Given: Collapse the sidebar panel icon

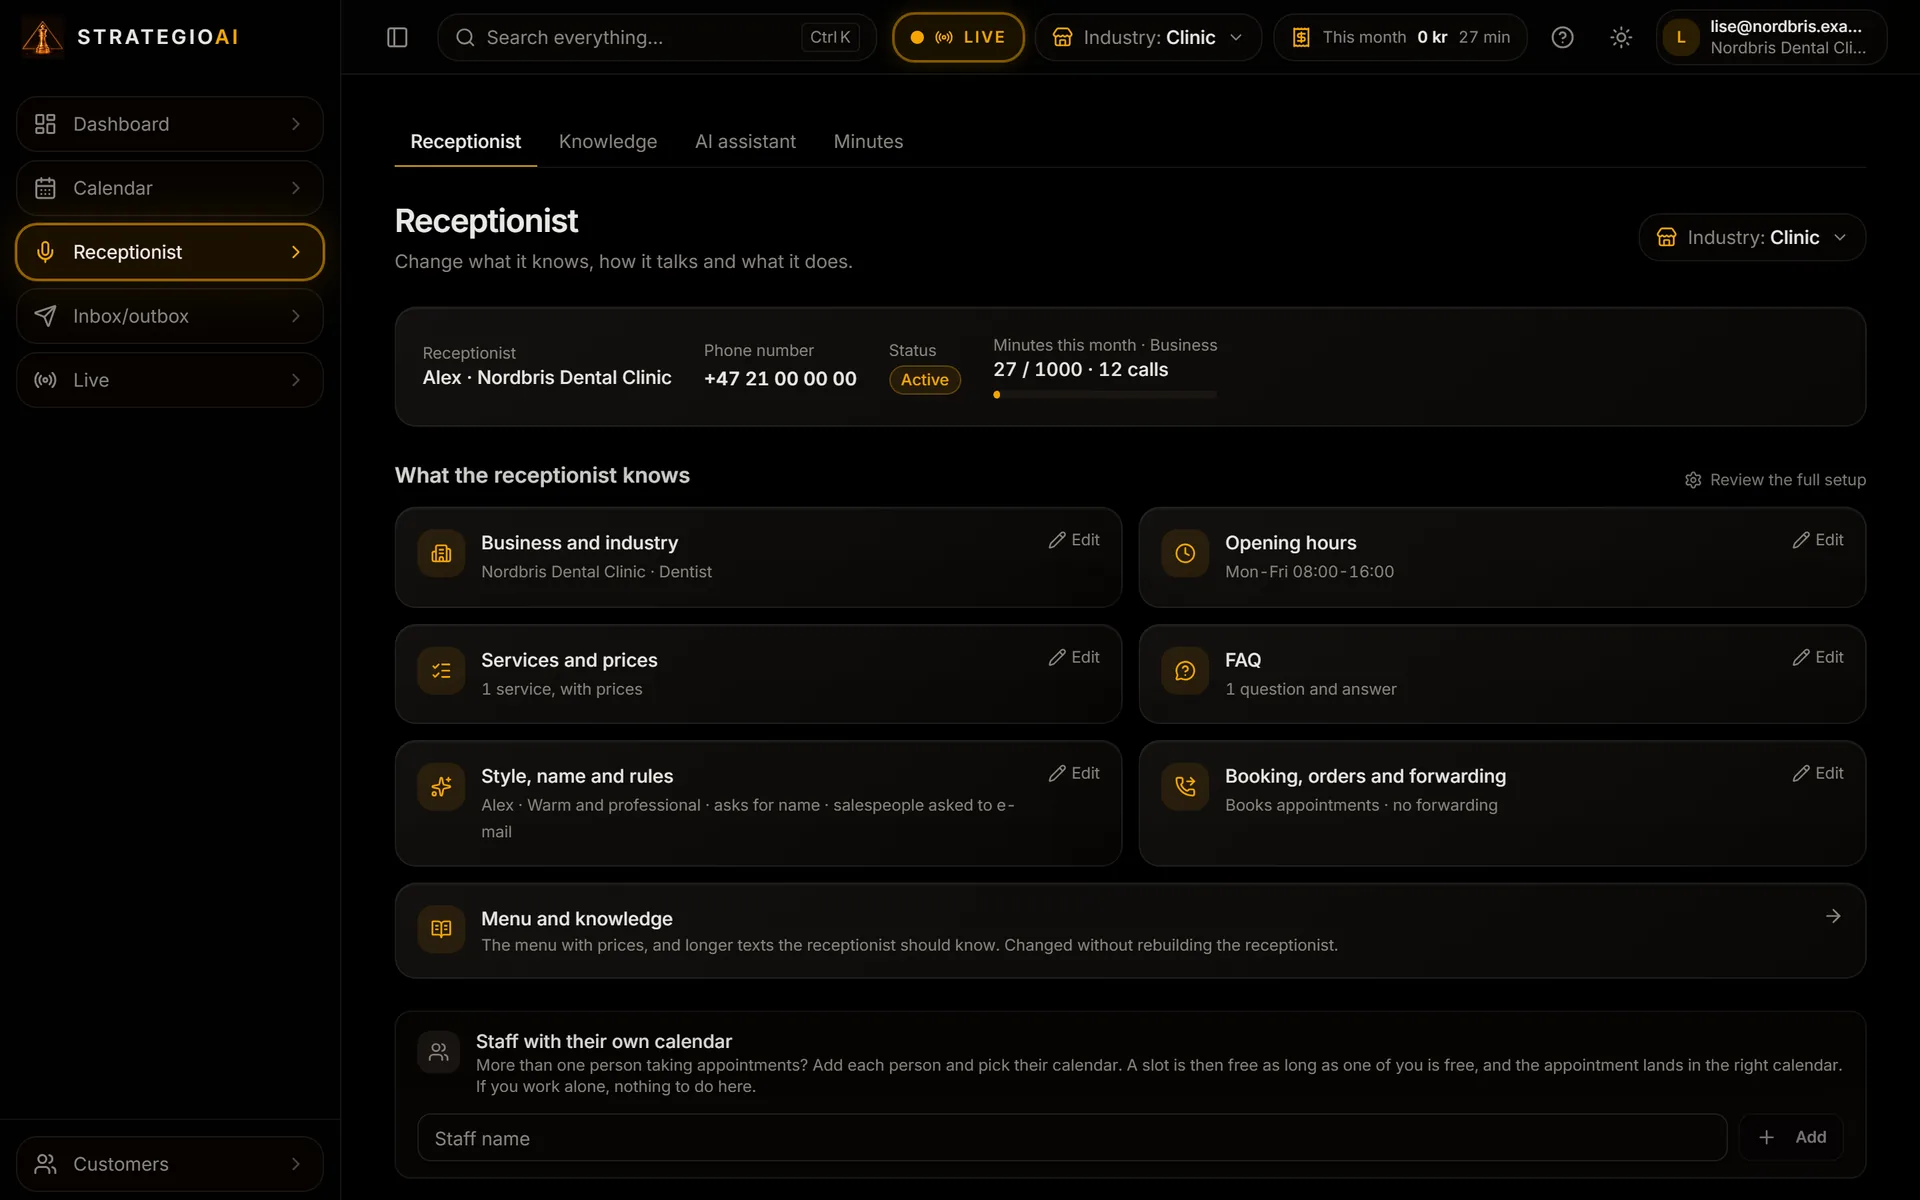Looking at the screenshot, I should [397, 37].
